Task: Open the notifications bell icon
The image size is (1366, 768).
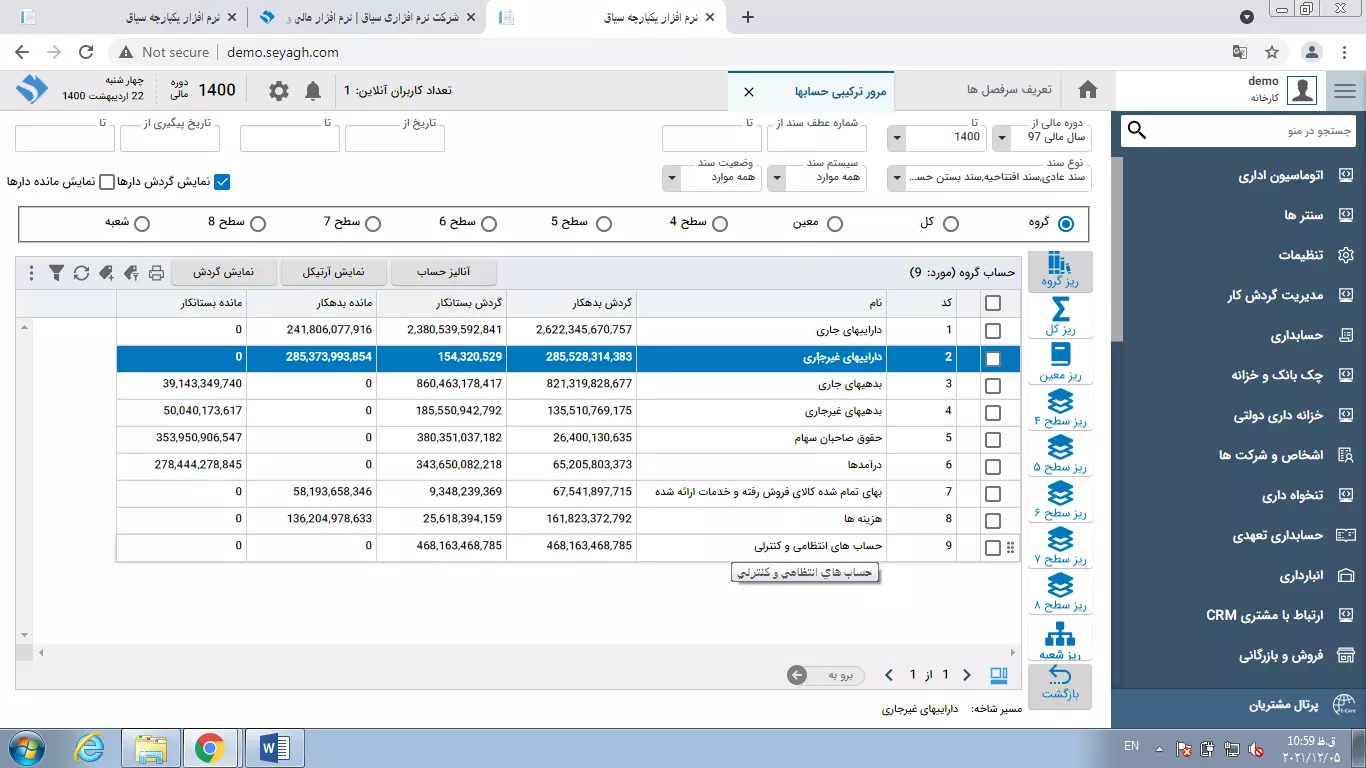Action: tap(313, 91)
